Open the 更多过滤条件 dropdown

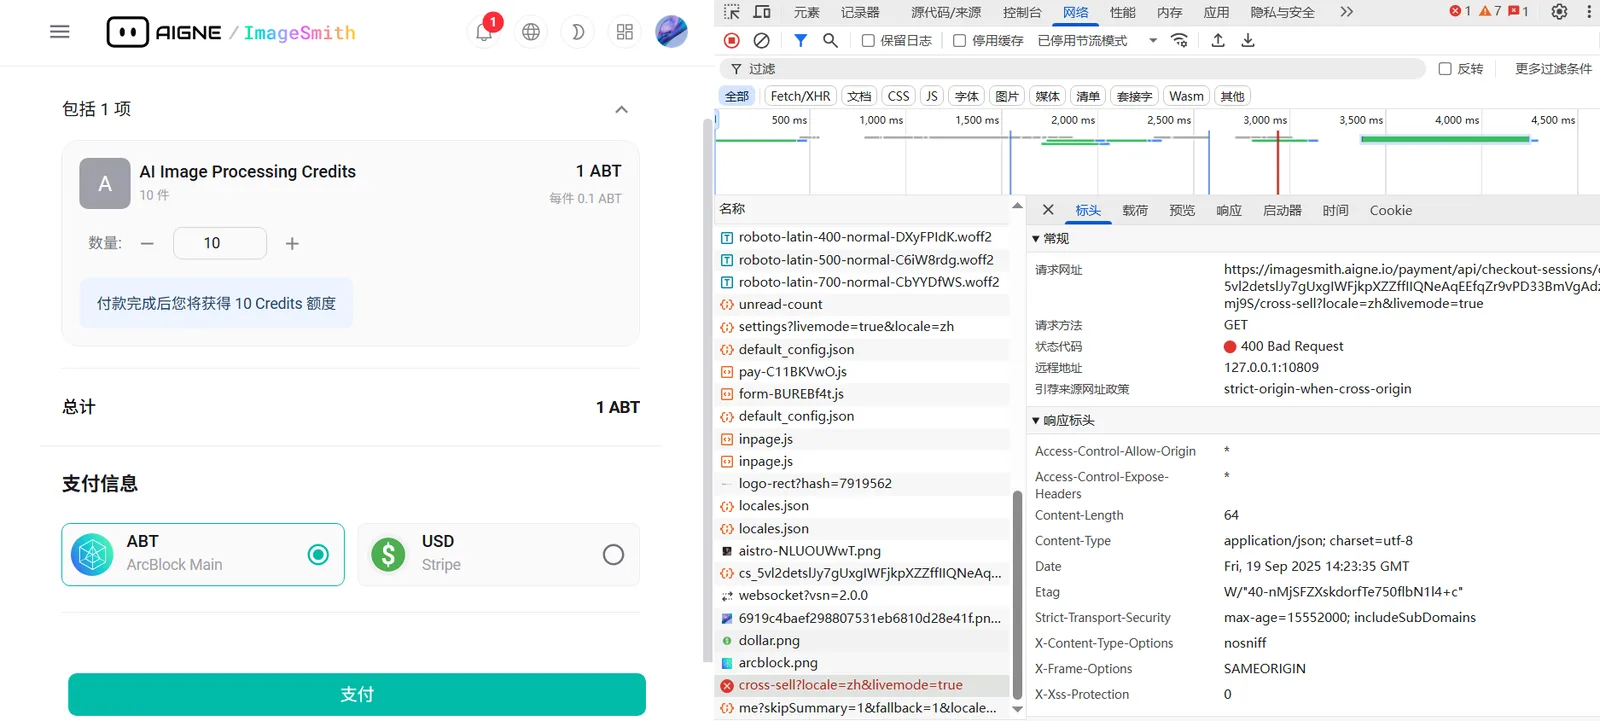click(x=1553, y=69)
